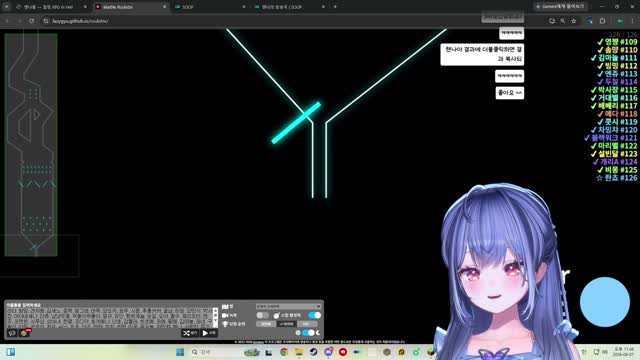Select ranking entry 예다 #118

point(617,114)
